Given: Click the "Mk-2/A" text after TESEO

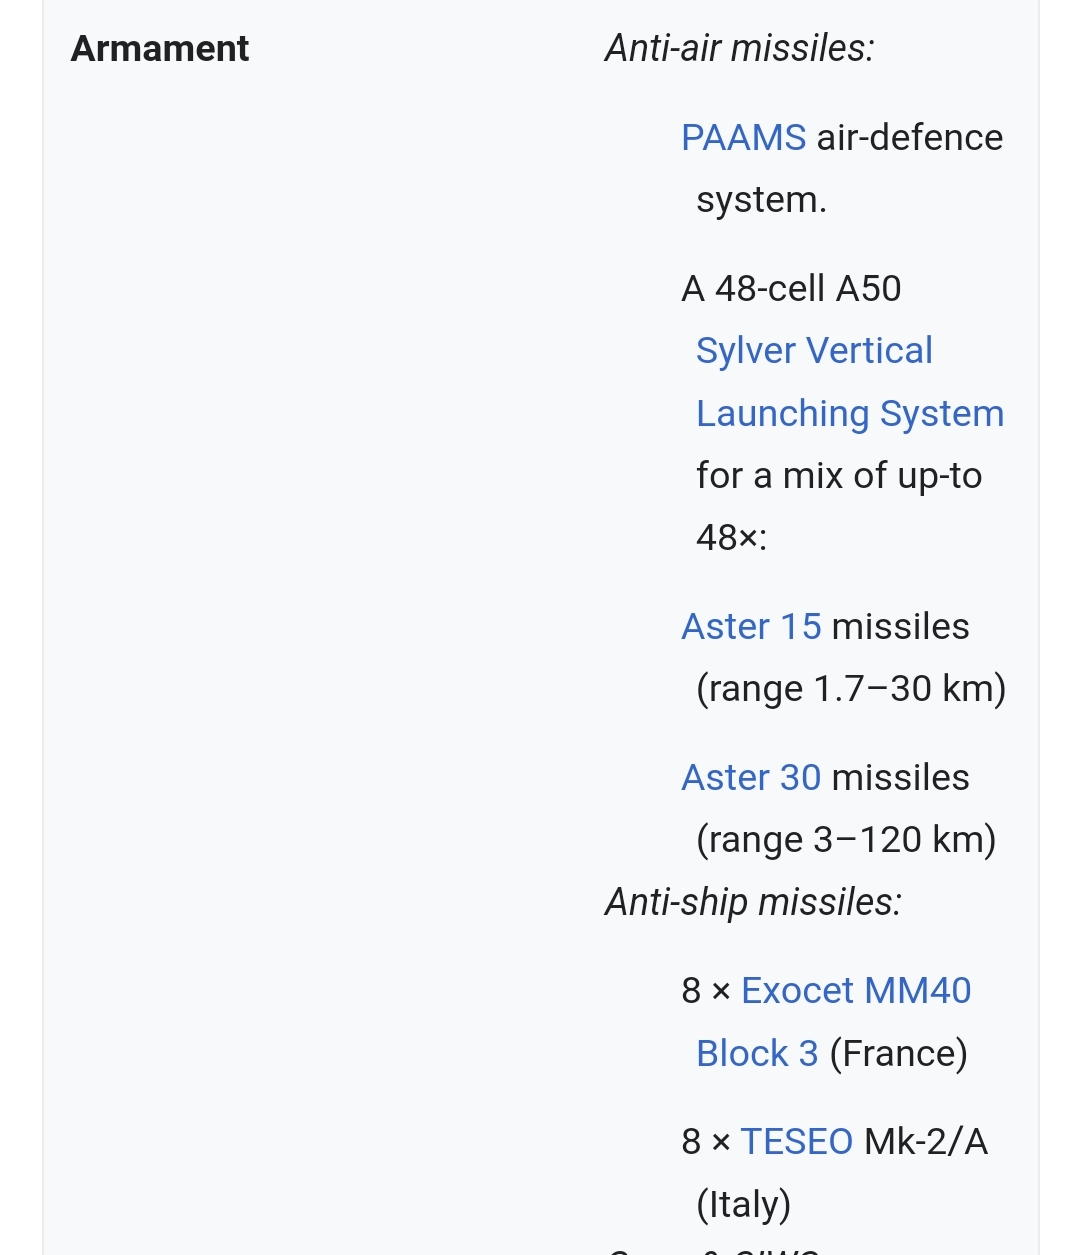Looking at the screenshot, I should click(x=925, y=1142).
